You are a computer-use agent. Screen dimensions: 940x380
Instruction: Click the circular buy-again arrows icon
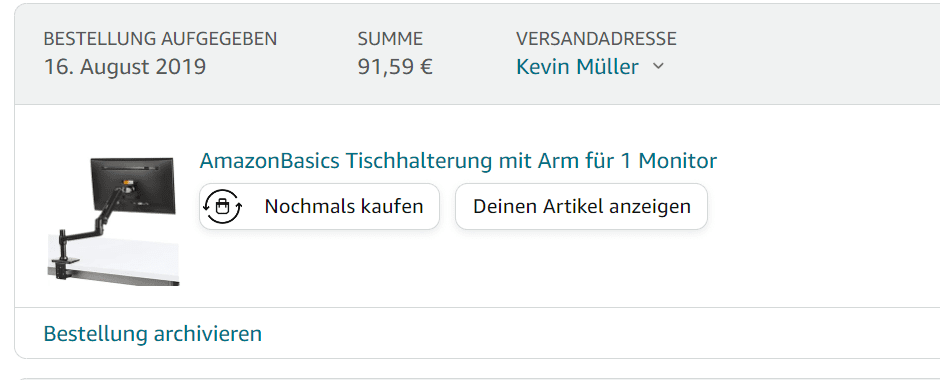point(222,206)
